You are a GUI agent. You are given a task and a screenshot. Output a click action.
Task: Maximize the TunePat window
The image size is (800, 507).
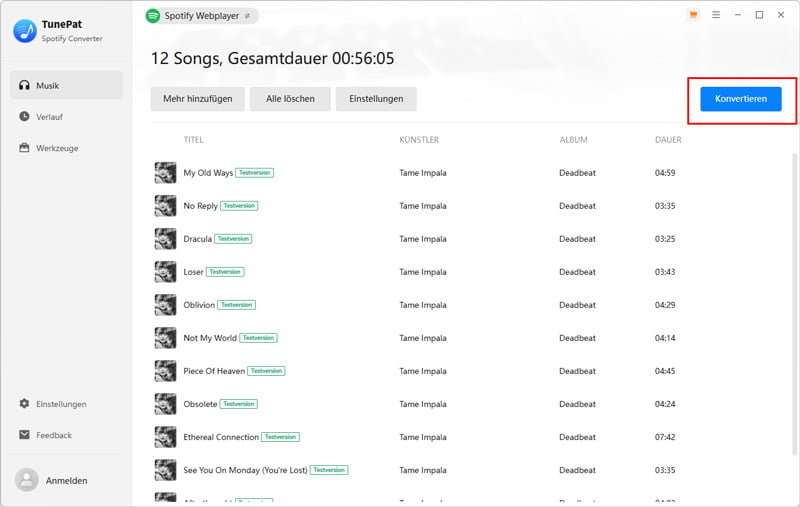(x=759, y=15)
